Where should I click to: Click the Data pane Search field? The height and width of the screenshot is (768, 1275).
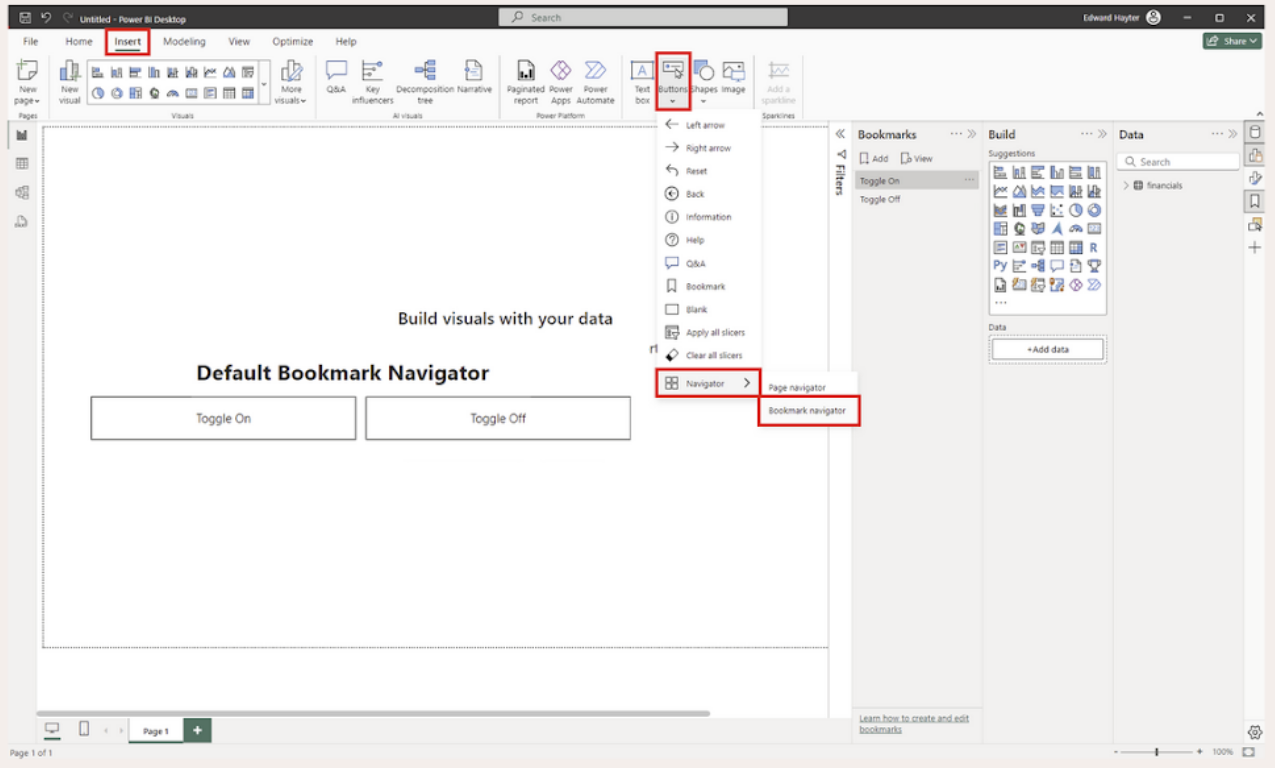pyautogui.click(x=1178, y=162)
